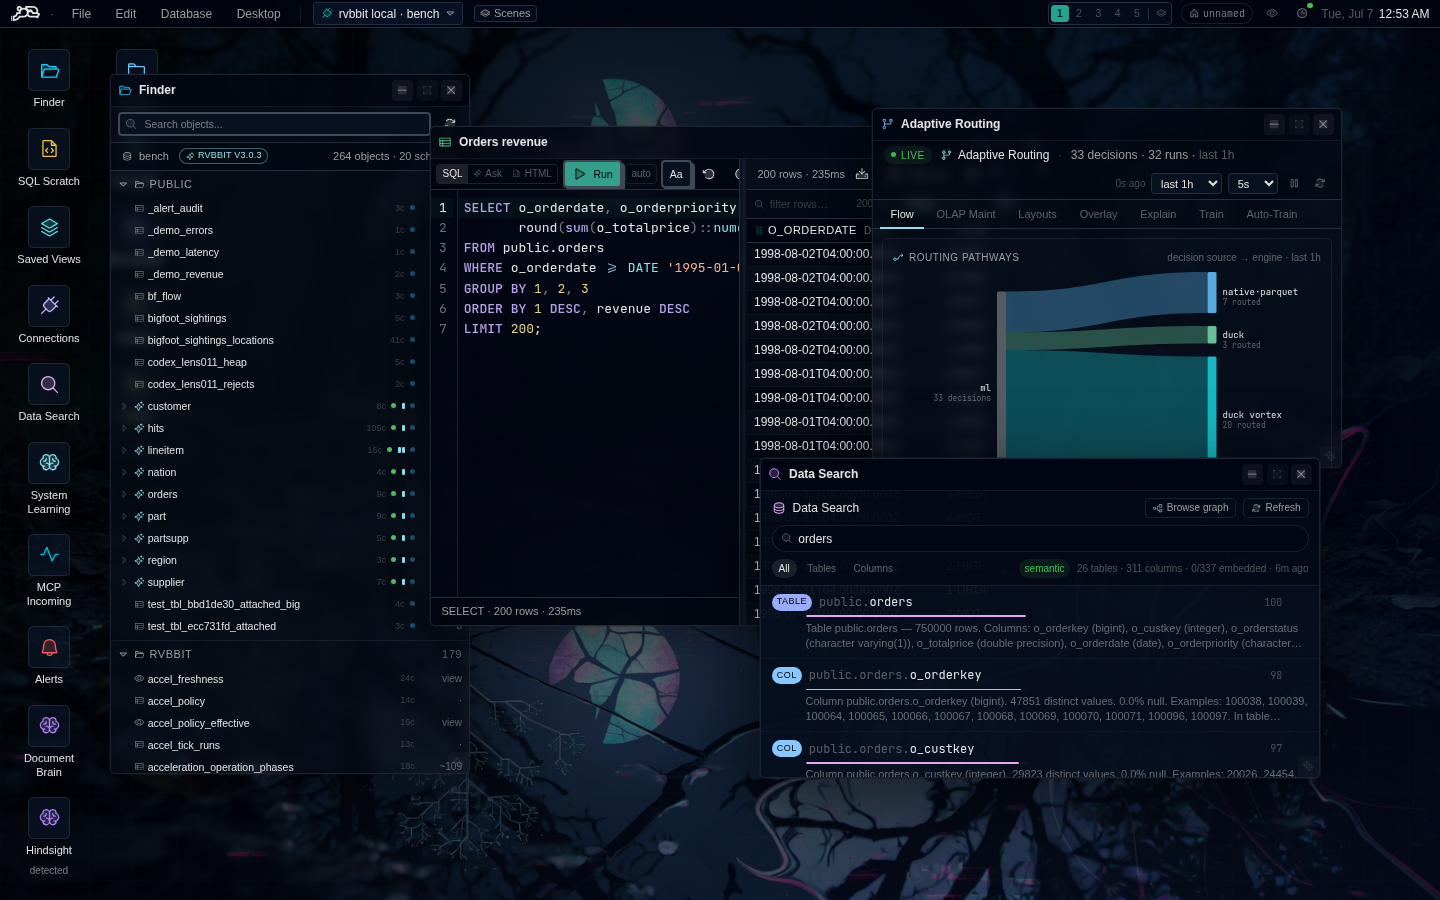The image size is (1440, 900).
Task: Click the refresh icon in Adaptive Routing
Action: [x=1320, y=184]
